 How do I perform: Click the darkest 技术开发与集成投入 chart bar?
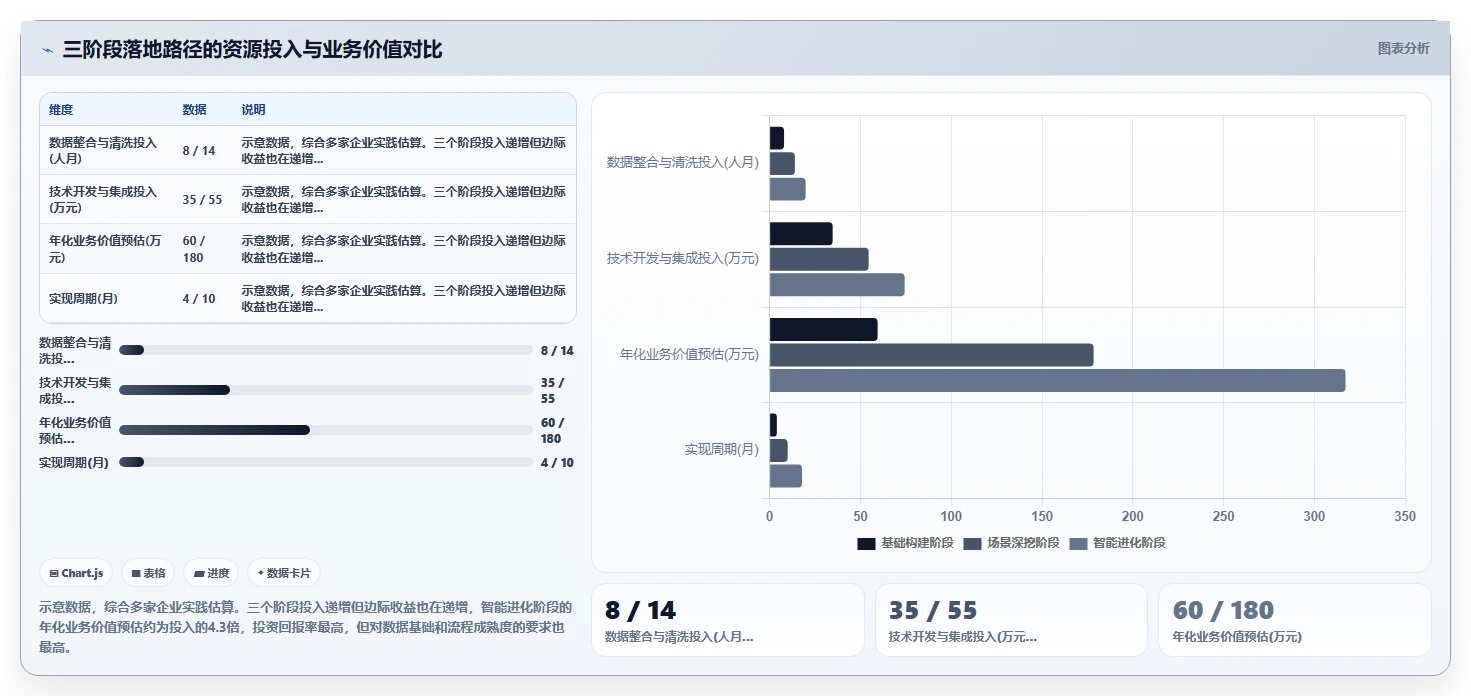[x=801, y=233]
